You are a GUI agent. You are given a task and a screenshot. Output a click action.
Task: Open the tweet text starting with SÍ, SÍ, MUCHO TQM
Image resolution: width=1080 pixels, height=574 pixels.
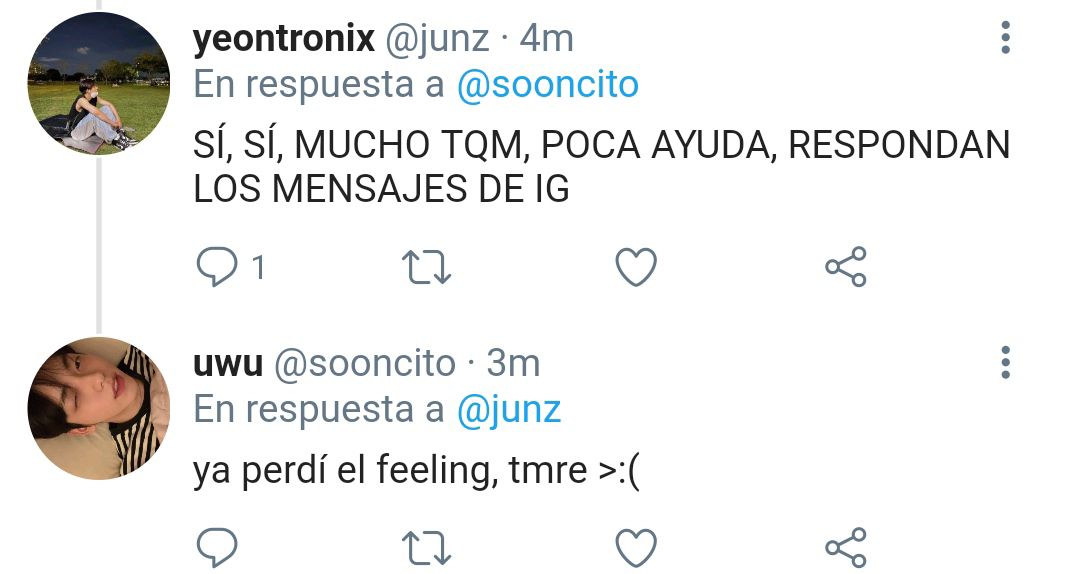tap(601, 167)
